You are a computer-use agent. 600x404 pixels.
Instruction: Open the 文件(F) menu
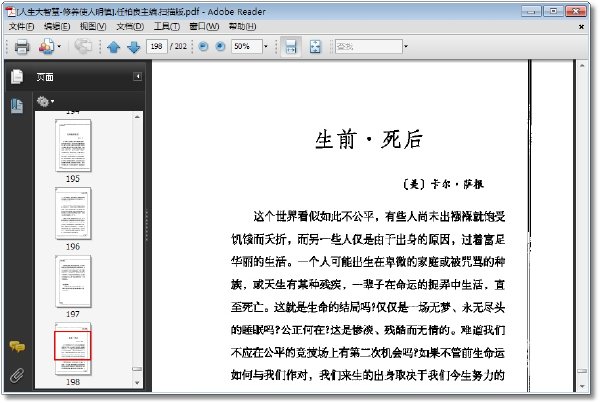21,26
